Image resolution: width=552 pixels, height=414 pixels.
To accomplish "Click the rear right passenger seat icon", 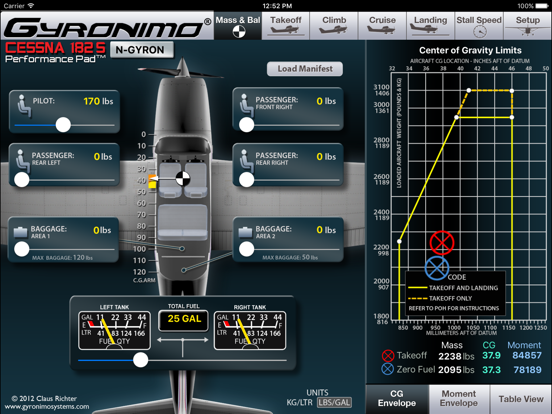I will click(246, 160).
